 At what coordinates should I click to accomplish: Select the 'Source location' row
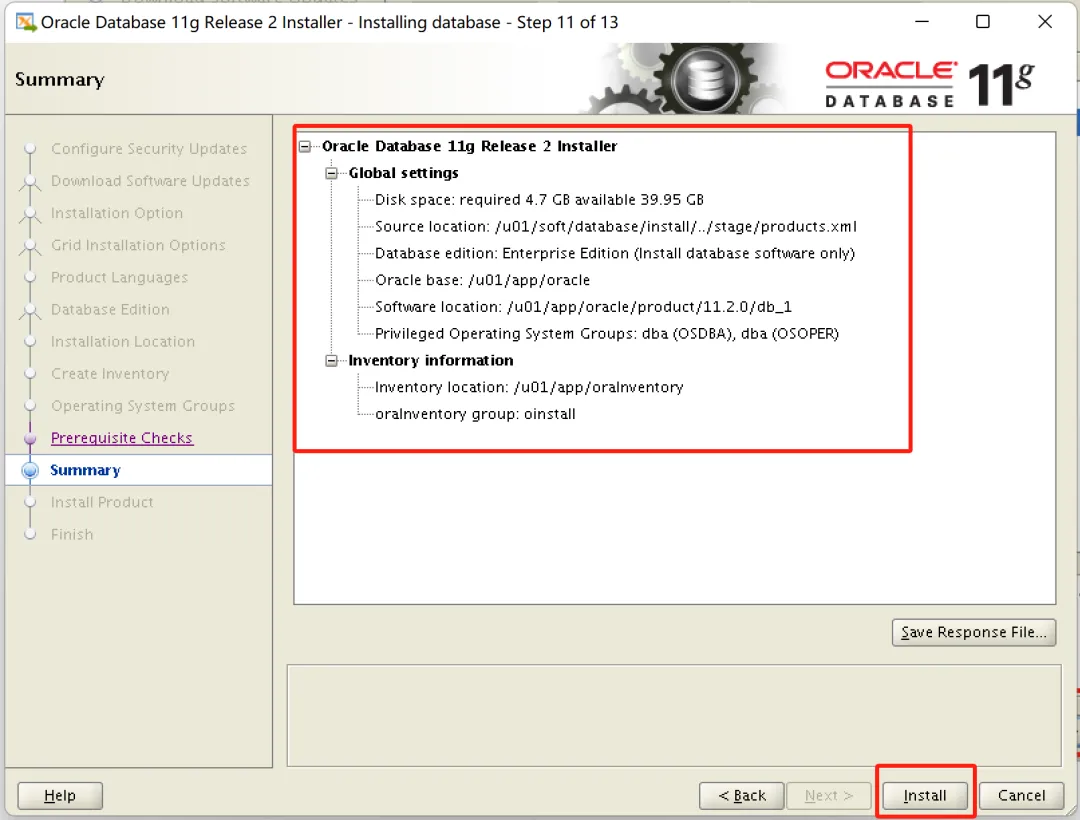tap(616, 227)
